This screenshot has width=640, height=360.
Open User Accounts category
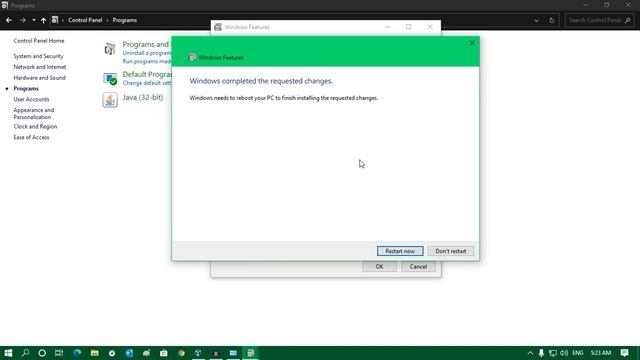pyautogui.click(x=31, y=99)
